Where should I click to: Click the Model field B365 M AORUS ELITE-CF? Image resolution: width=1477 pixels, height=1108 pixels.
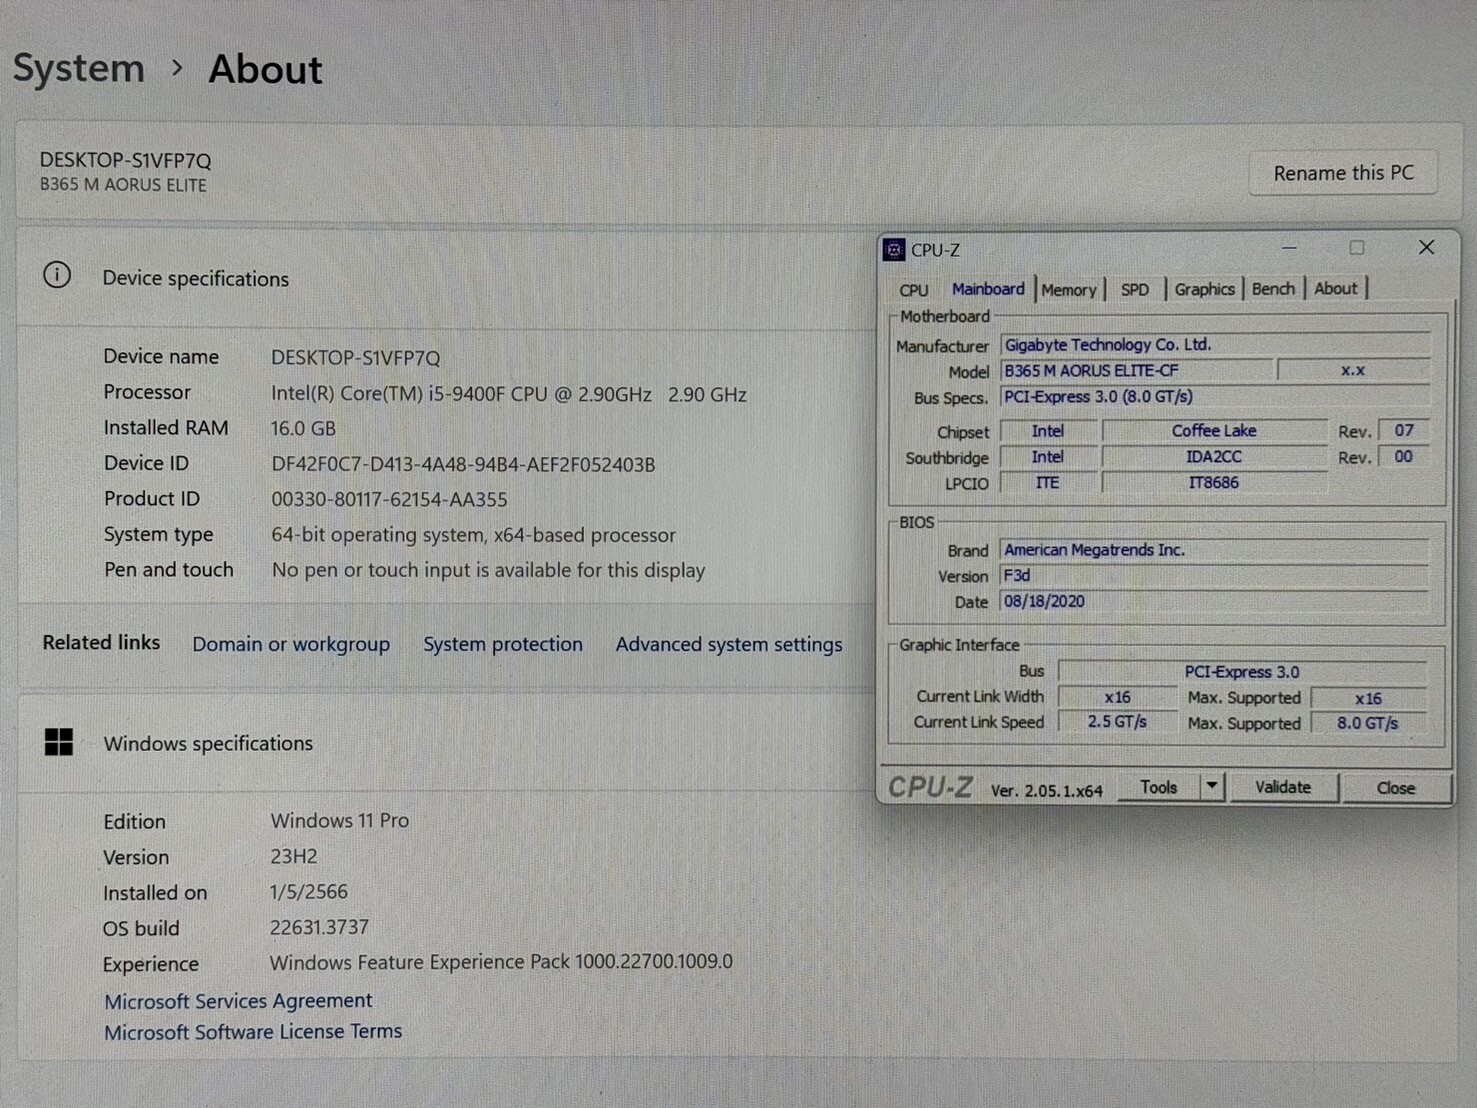click(1137, 371)
